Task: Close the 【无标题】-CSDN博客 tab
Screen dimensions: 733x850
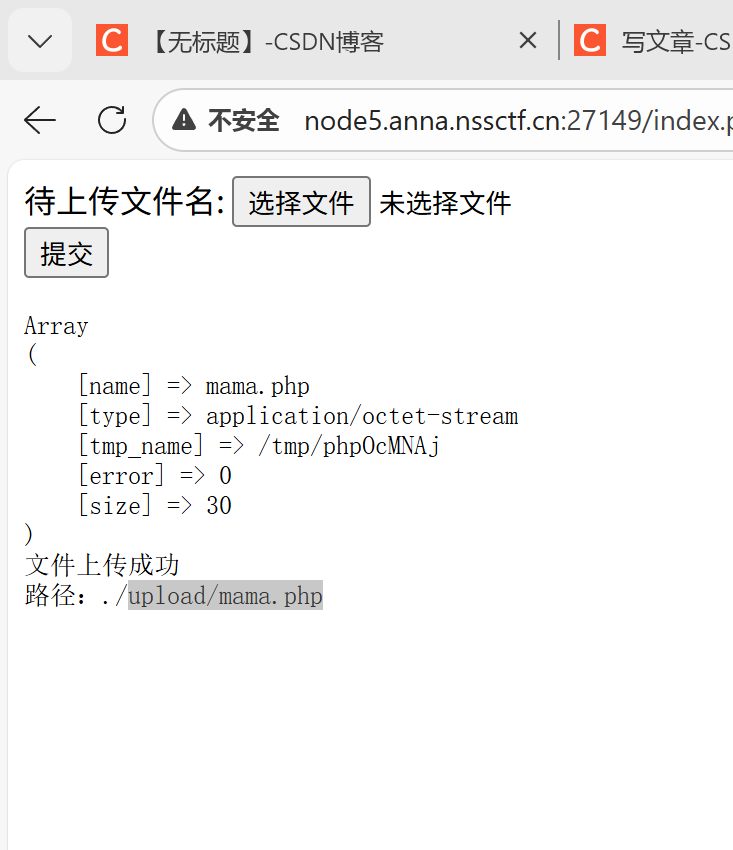Action: (x=527, y=41)
